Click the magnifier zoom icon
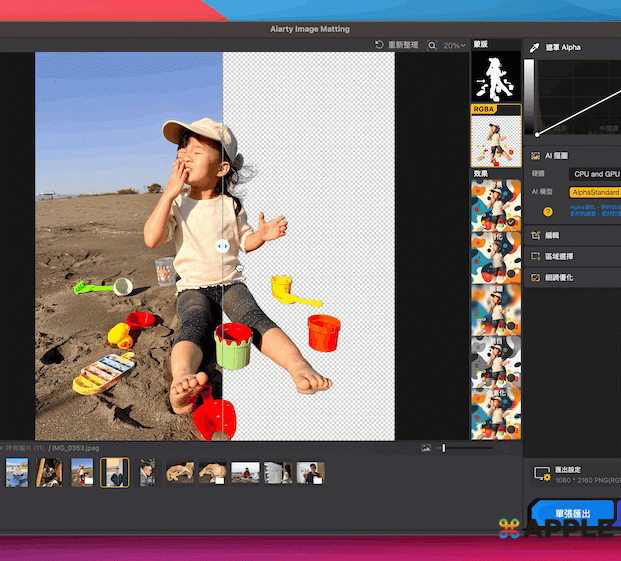 pos(432,45)
